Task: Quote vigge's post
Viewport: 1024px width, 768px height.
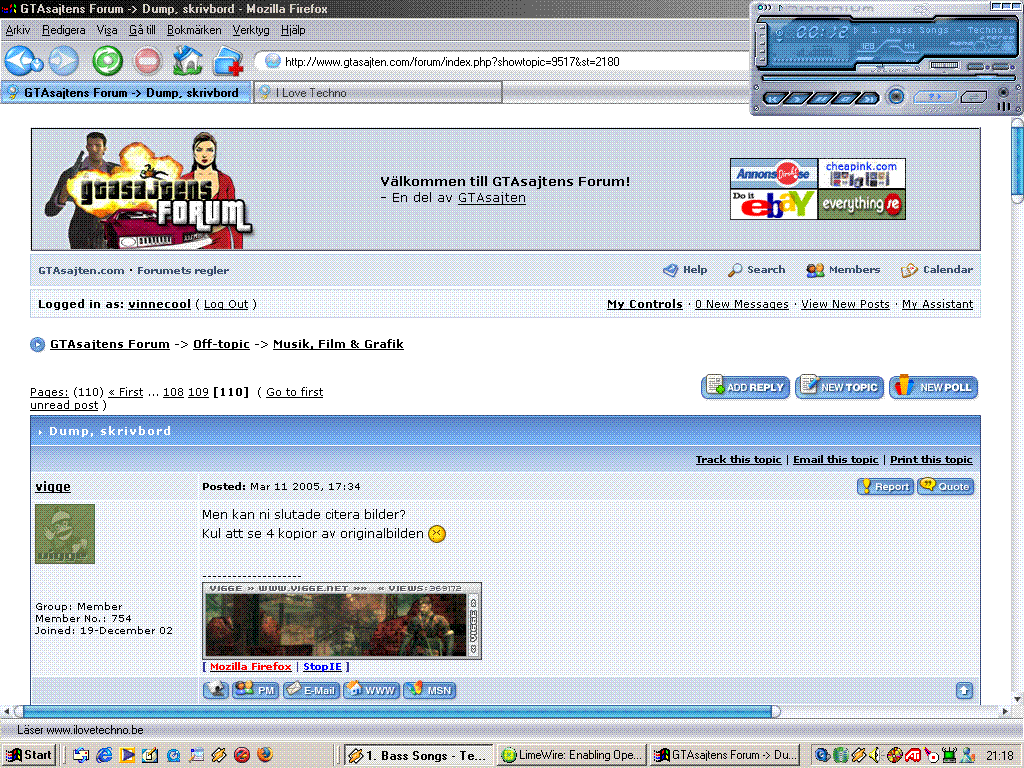Action: click(946, 487)
